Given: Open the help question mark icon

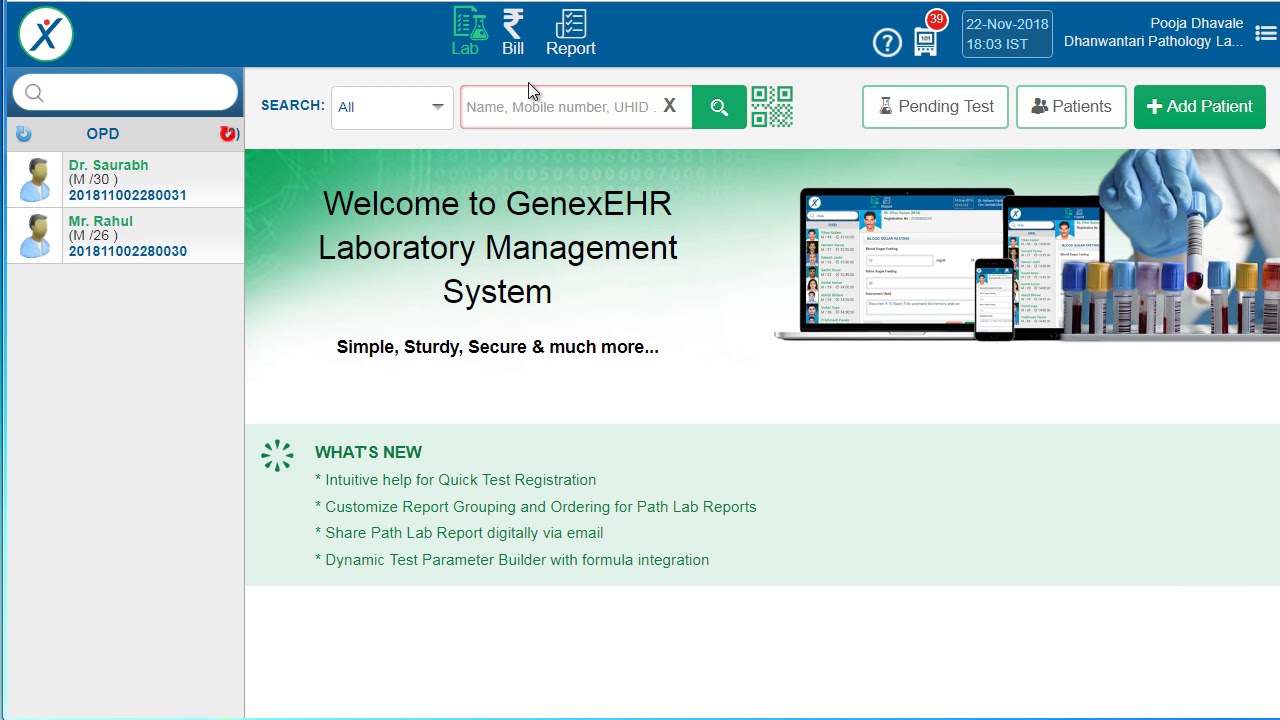Looking at the screenshot, I should click(x=887, y=42).
